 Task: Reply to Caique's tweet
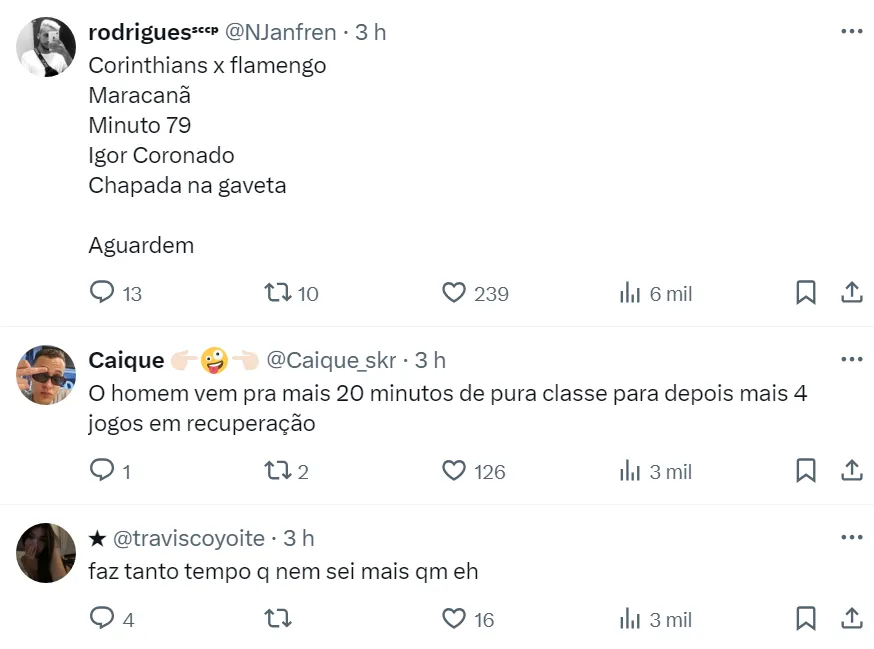pos(103,471)
